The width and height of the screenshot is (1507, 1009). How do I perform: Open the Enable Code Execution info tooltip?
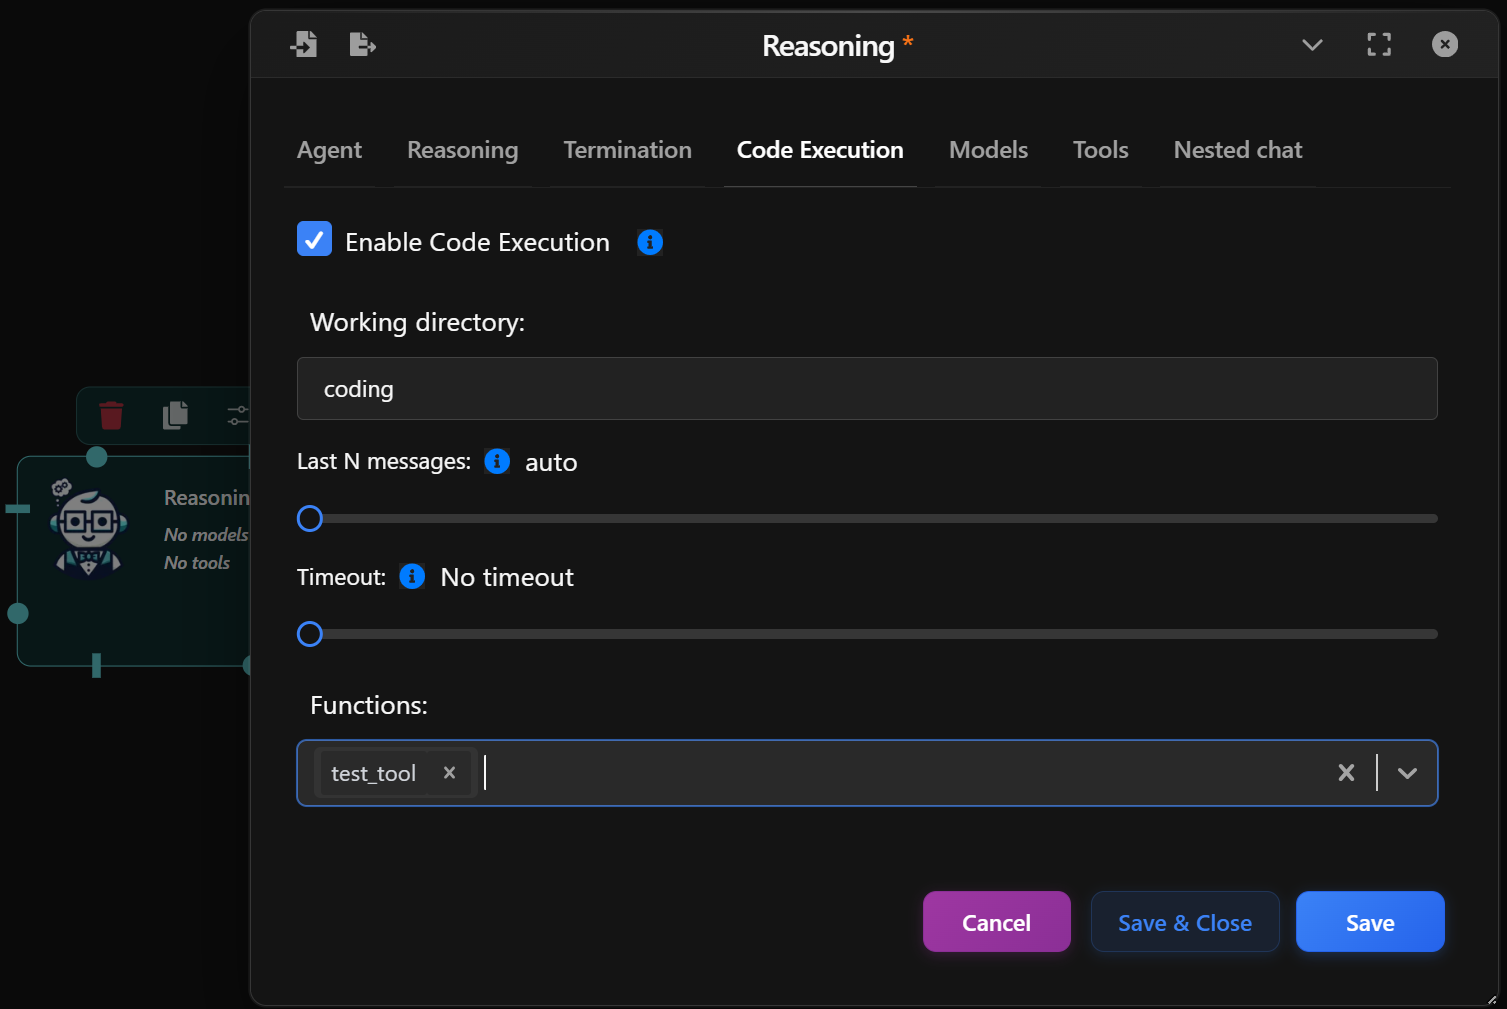(x=649, y=242)
